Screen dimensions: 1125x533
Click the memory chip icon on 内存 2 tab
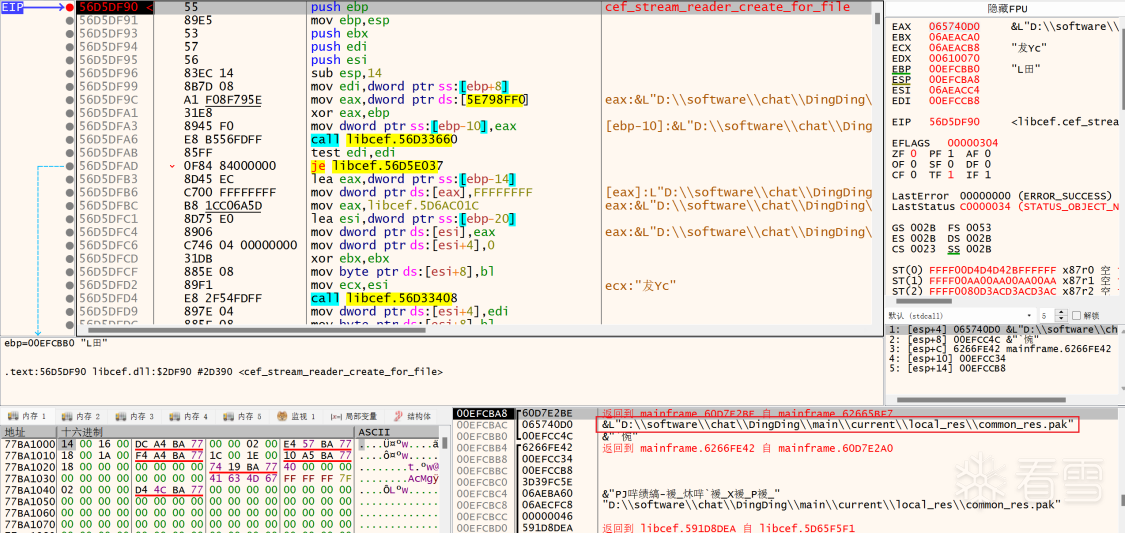tap(67, 416)
